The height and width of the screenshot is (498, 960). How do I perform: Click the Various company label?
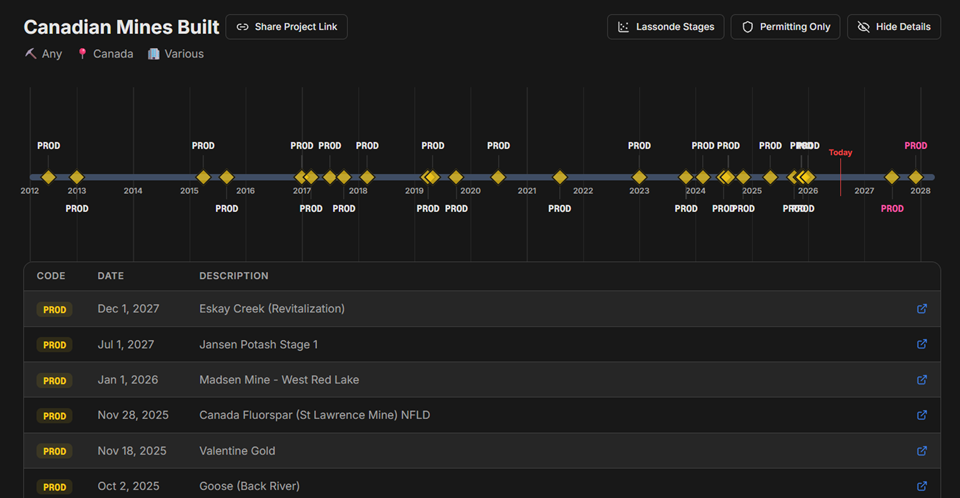pos(184,54)
